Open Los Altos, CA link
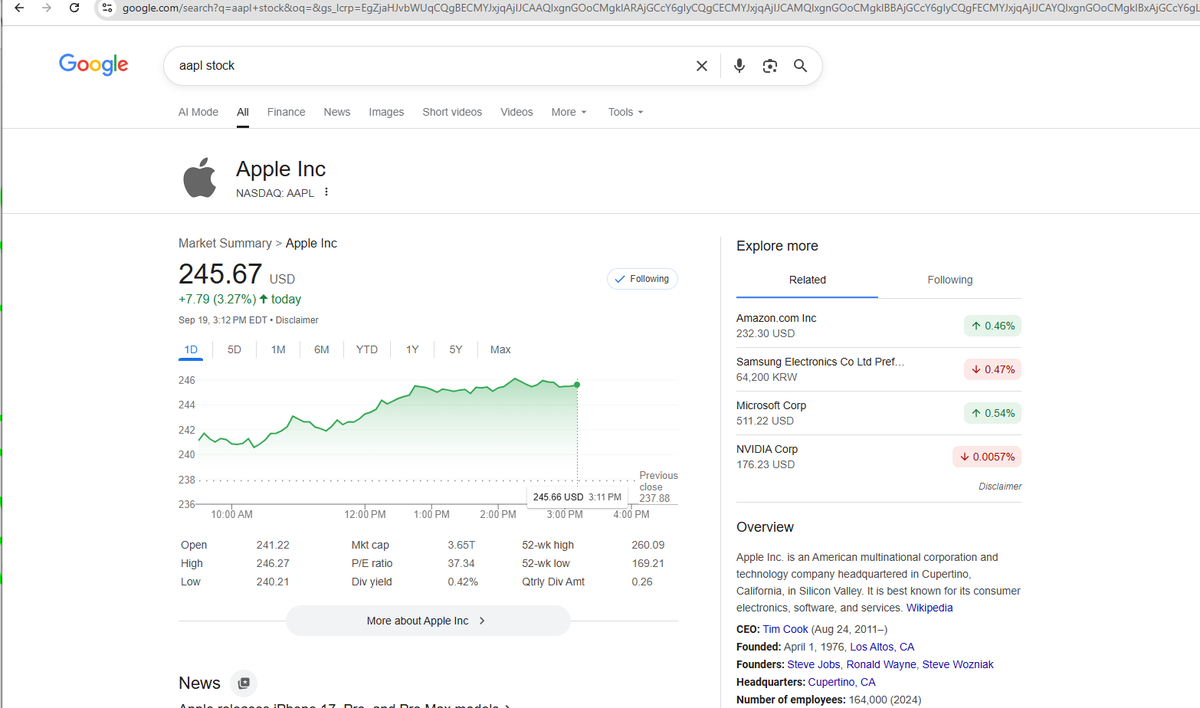1200x708 pixels. (882, 647)
